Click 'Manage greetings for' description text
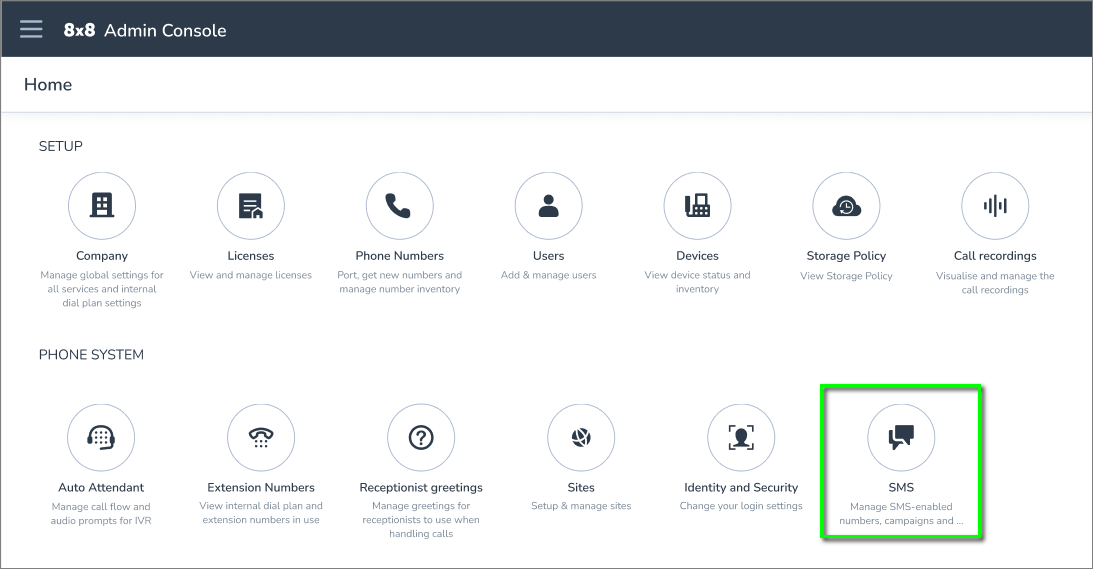 421,506
